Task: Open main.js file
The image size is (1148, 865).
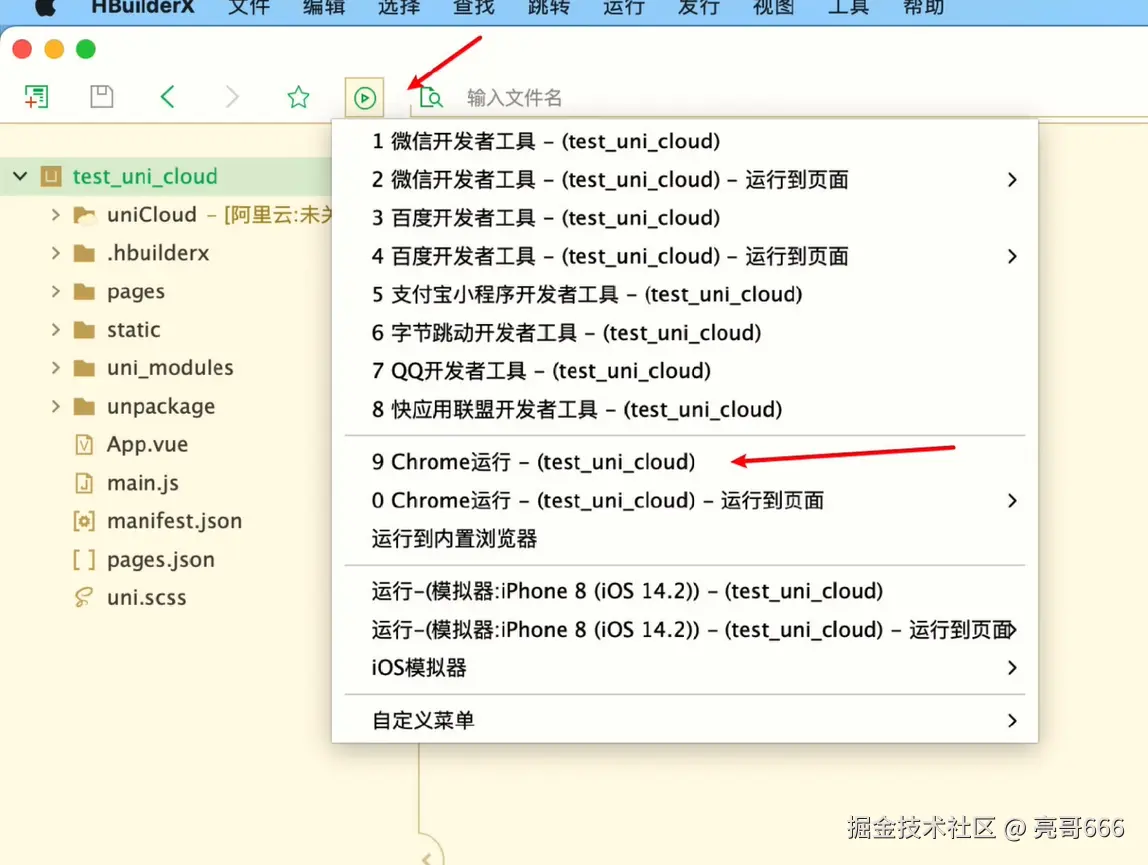Action: (x=143, y=483)
